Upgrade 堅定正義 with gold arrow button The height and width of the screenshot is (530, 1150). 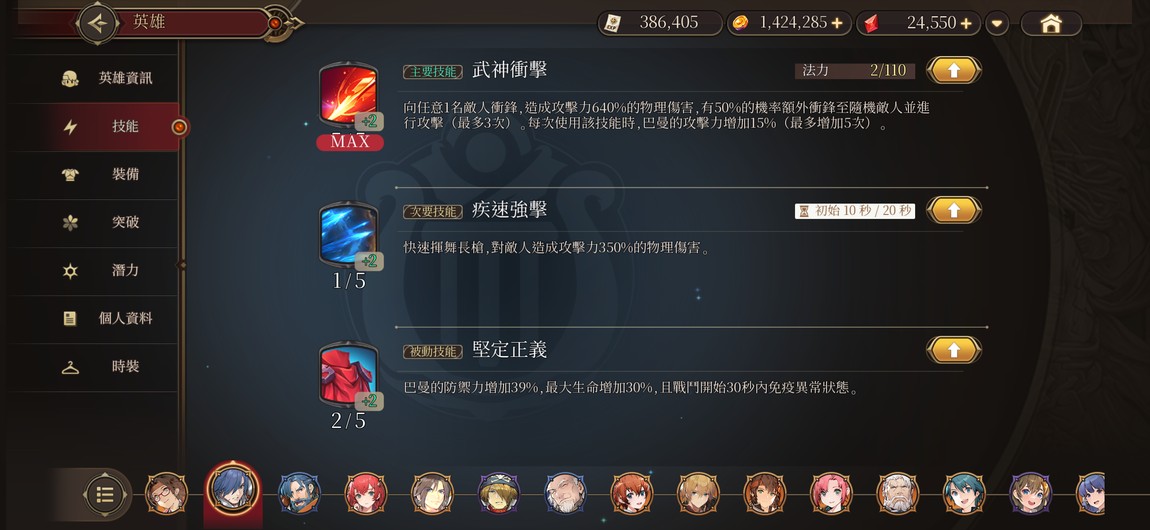(x=953, y=350)
